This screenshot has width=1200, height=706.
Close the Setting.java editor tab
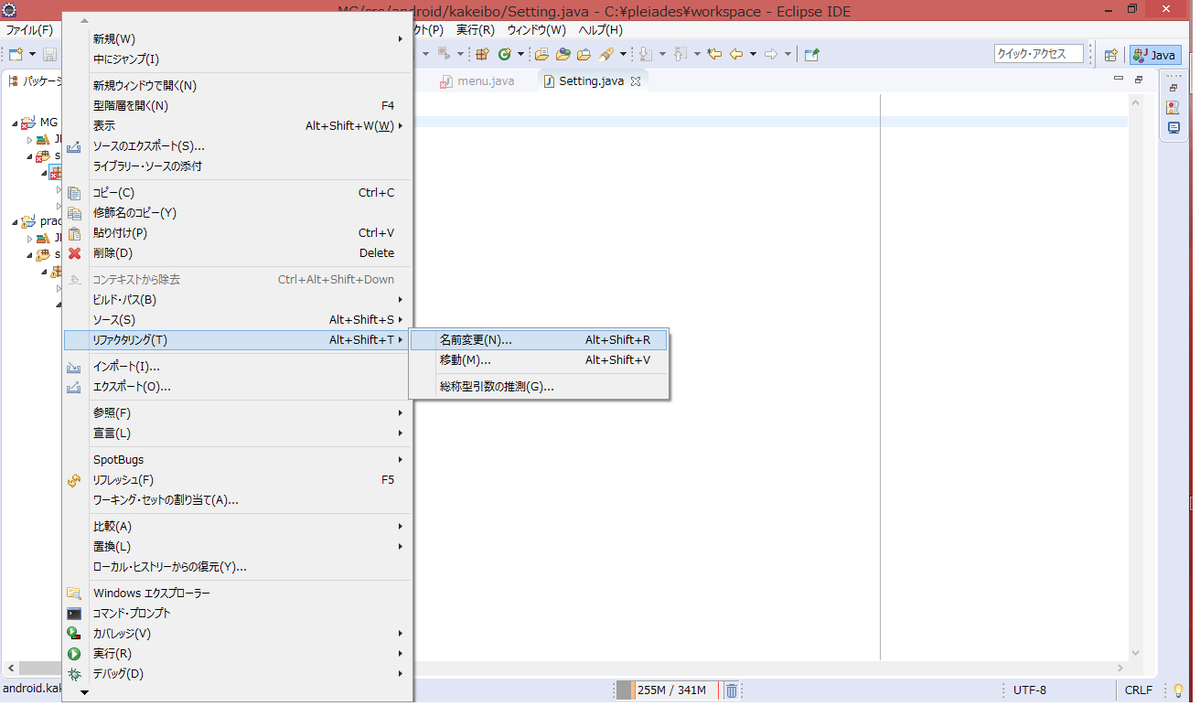[634, 81]
